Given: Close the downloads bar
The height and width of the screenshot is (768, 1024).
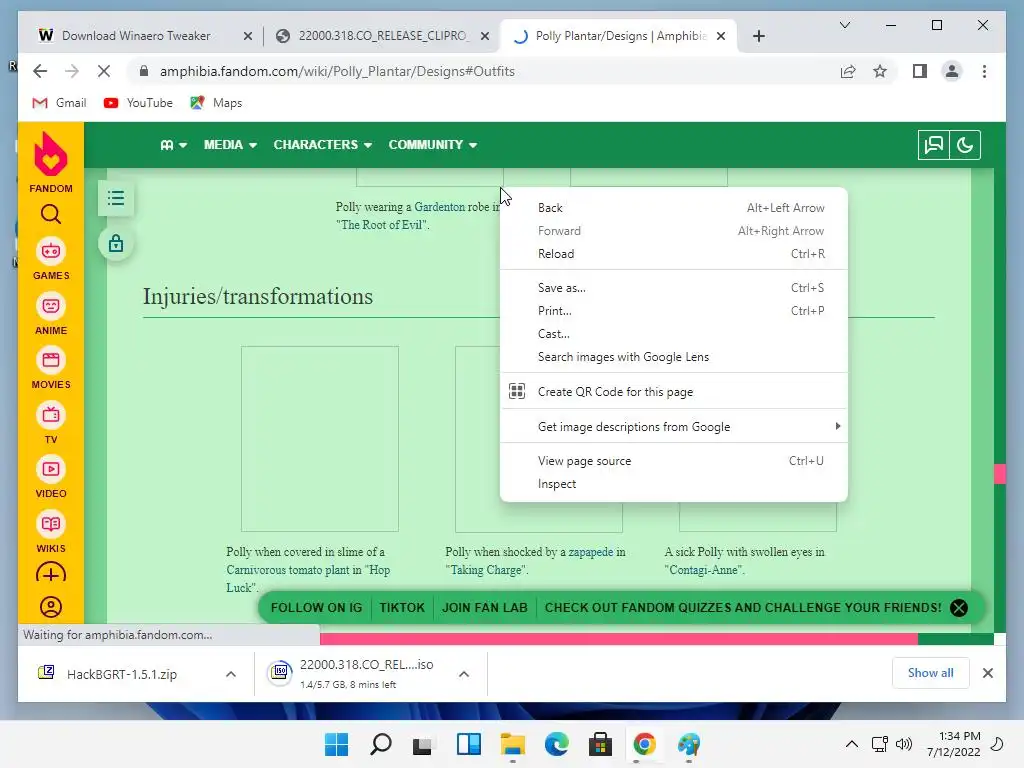Looking at the screenshot, I should (987, 673).
